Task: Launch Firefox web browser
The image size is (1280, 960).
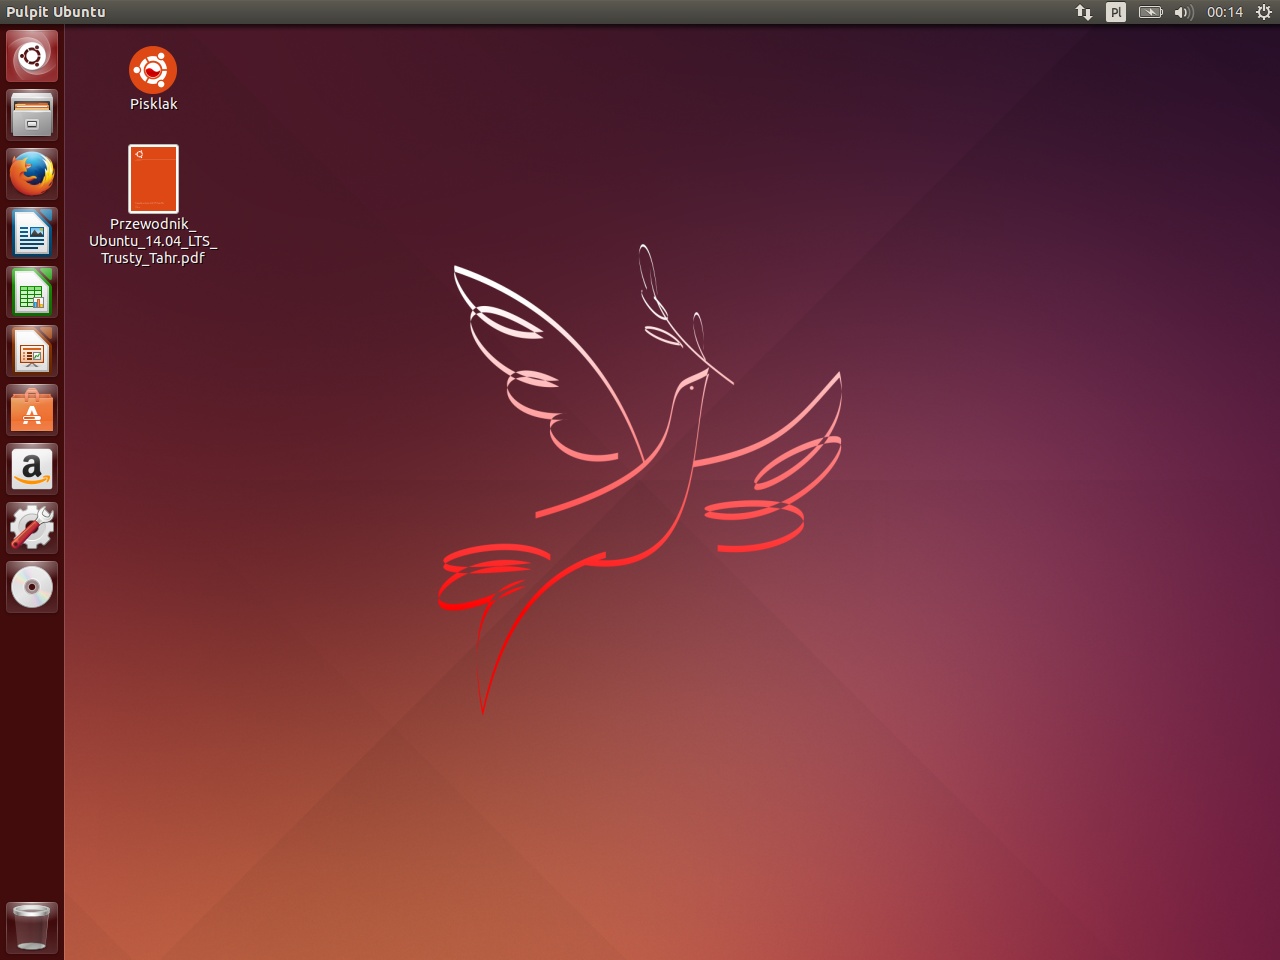Action: pyautogui.click(x=32, y=174)
